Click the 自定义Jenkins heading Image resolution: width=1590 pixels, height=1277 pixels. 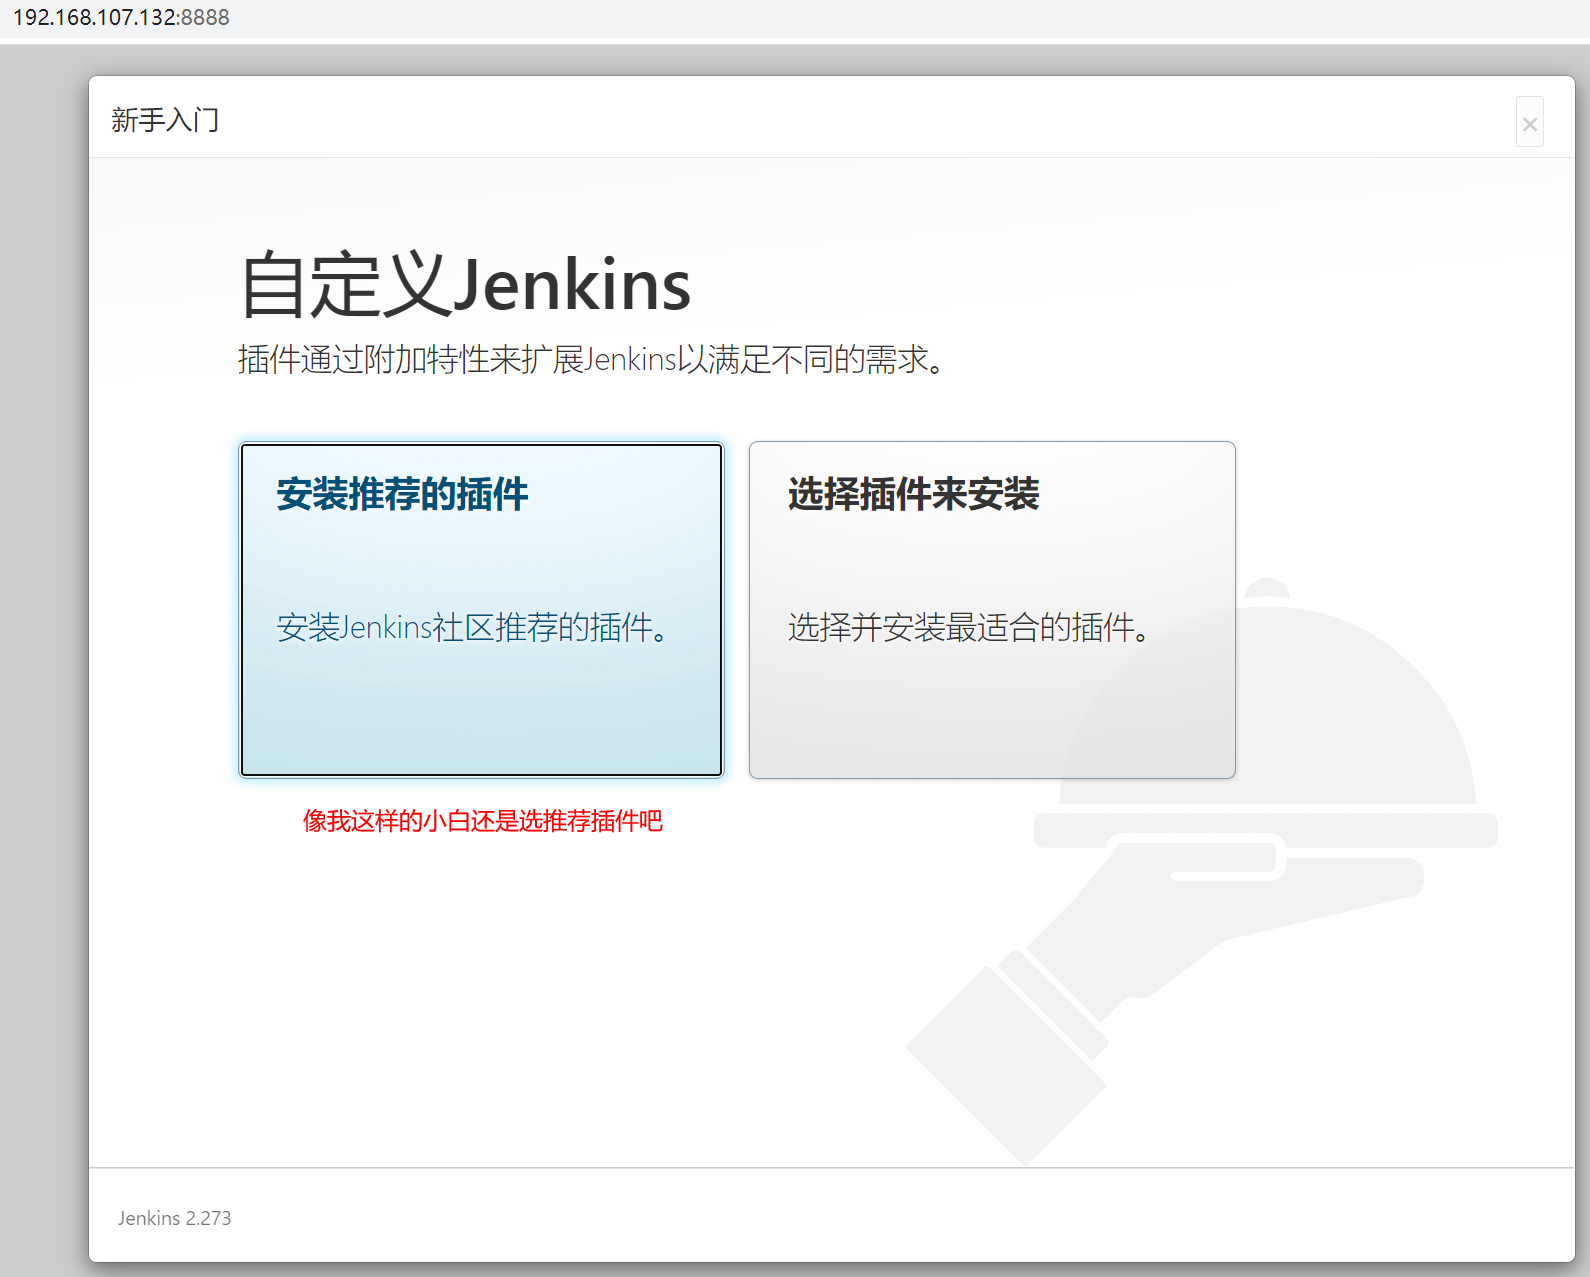point(465,285)
